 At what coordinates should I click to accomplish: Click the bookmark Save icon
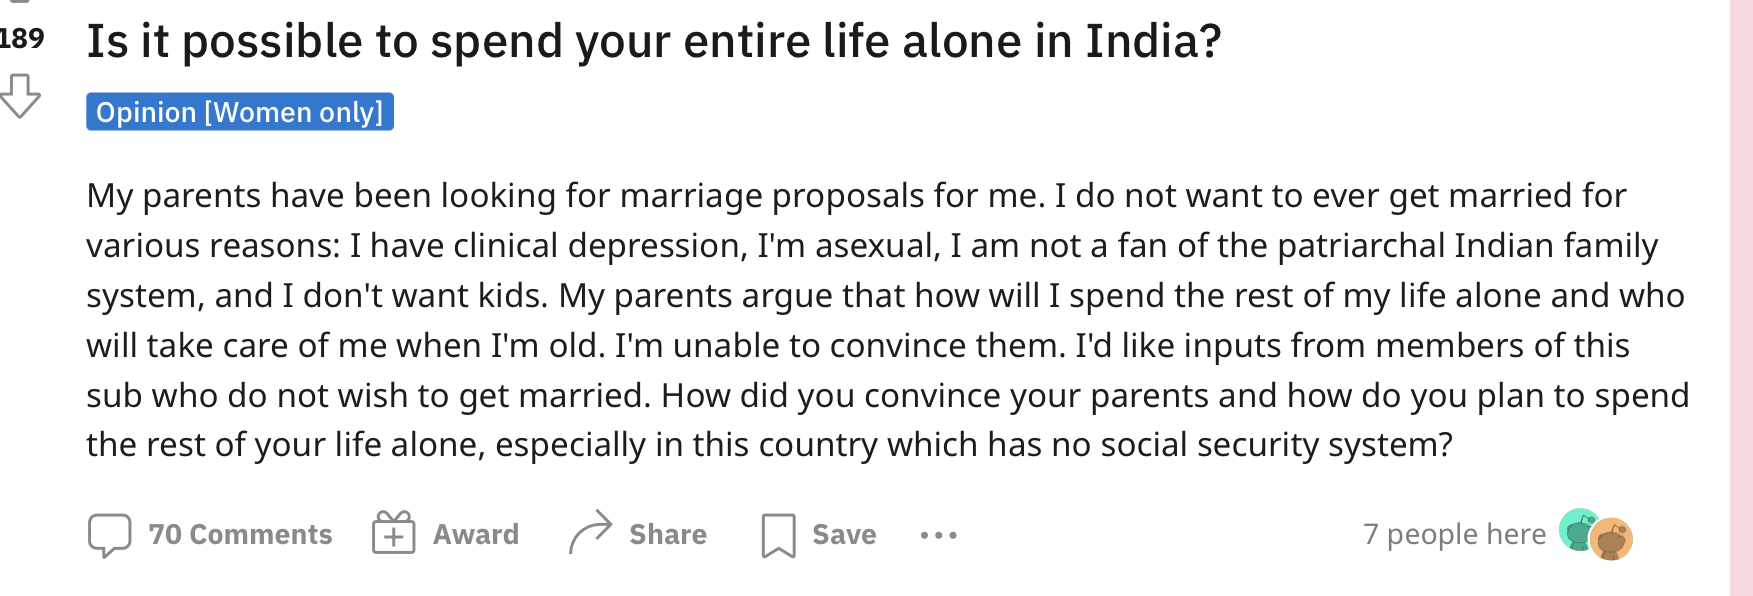[778, 535]
